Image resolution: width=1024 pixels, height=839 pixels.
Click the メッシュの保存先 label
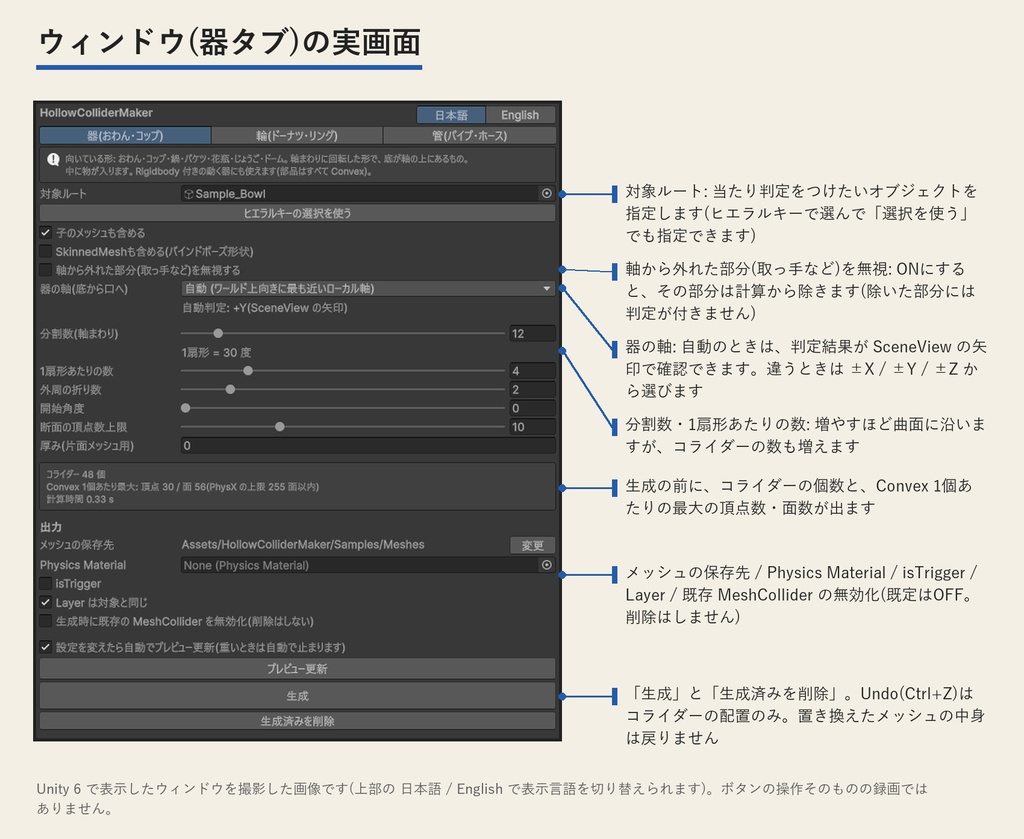(77, 545)
